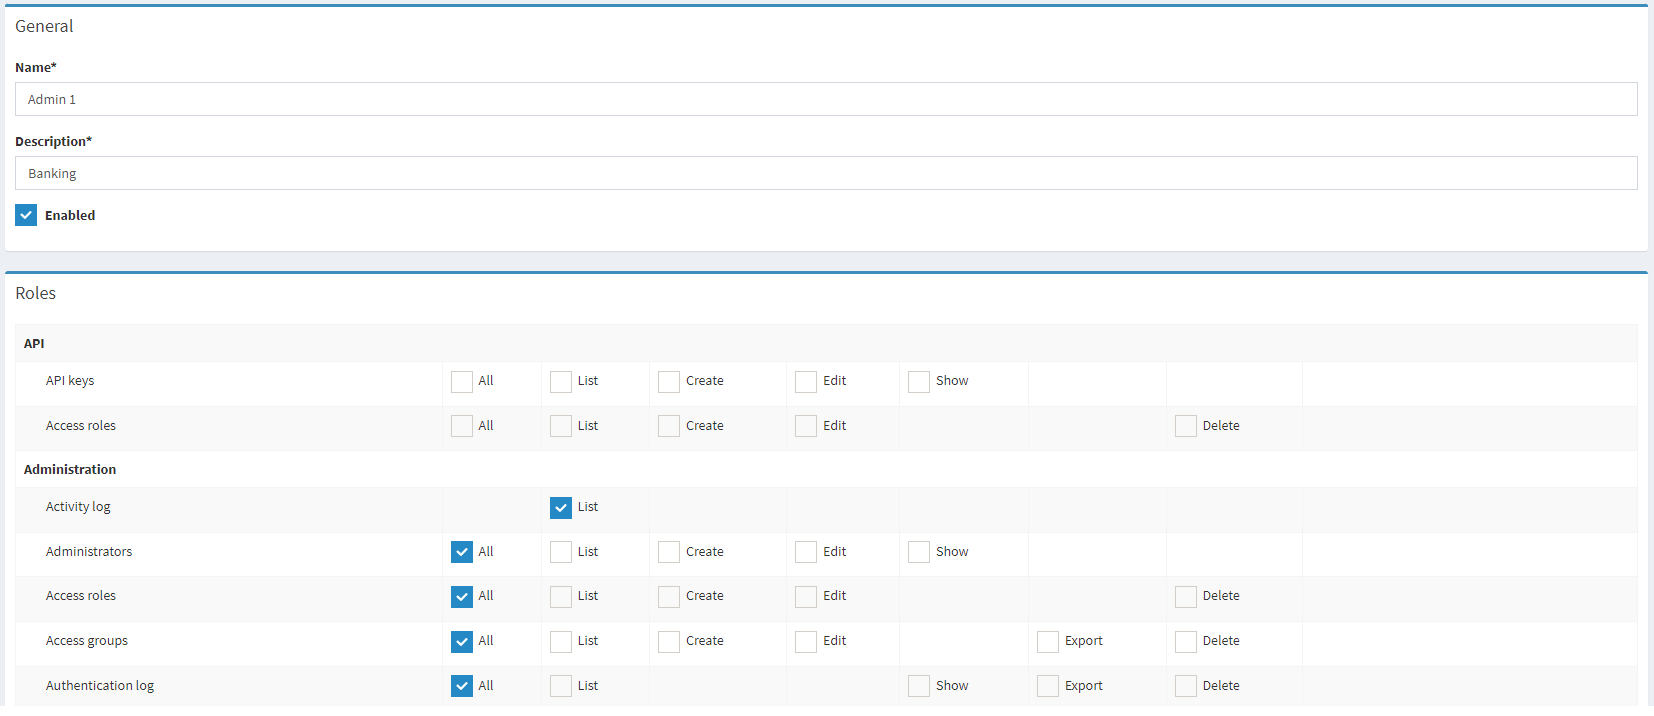
Task: Enable Show for Authentication log
Action: 919,686
